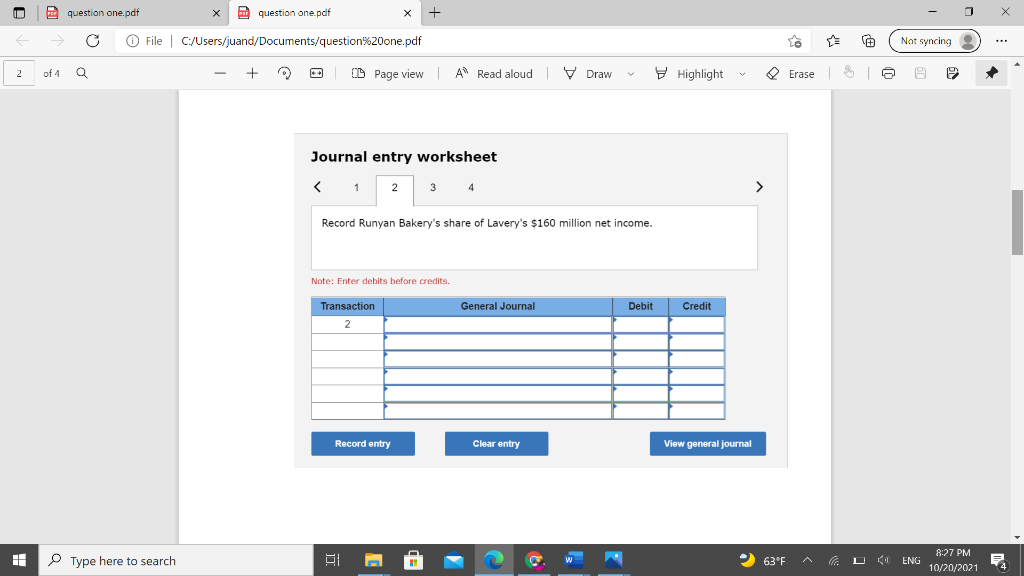This screenshot has width=1024, height=576.
Task: Open Google Chrome from taskbar
Action: (x=534, y=560)
